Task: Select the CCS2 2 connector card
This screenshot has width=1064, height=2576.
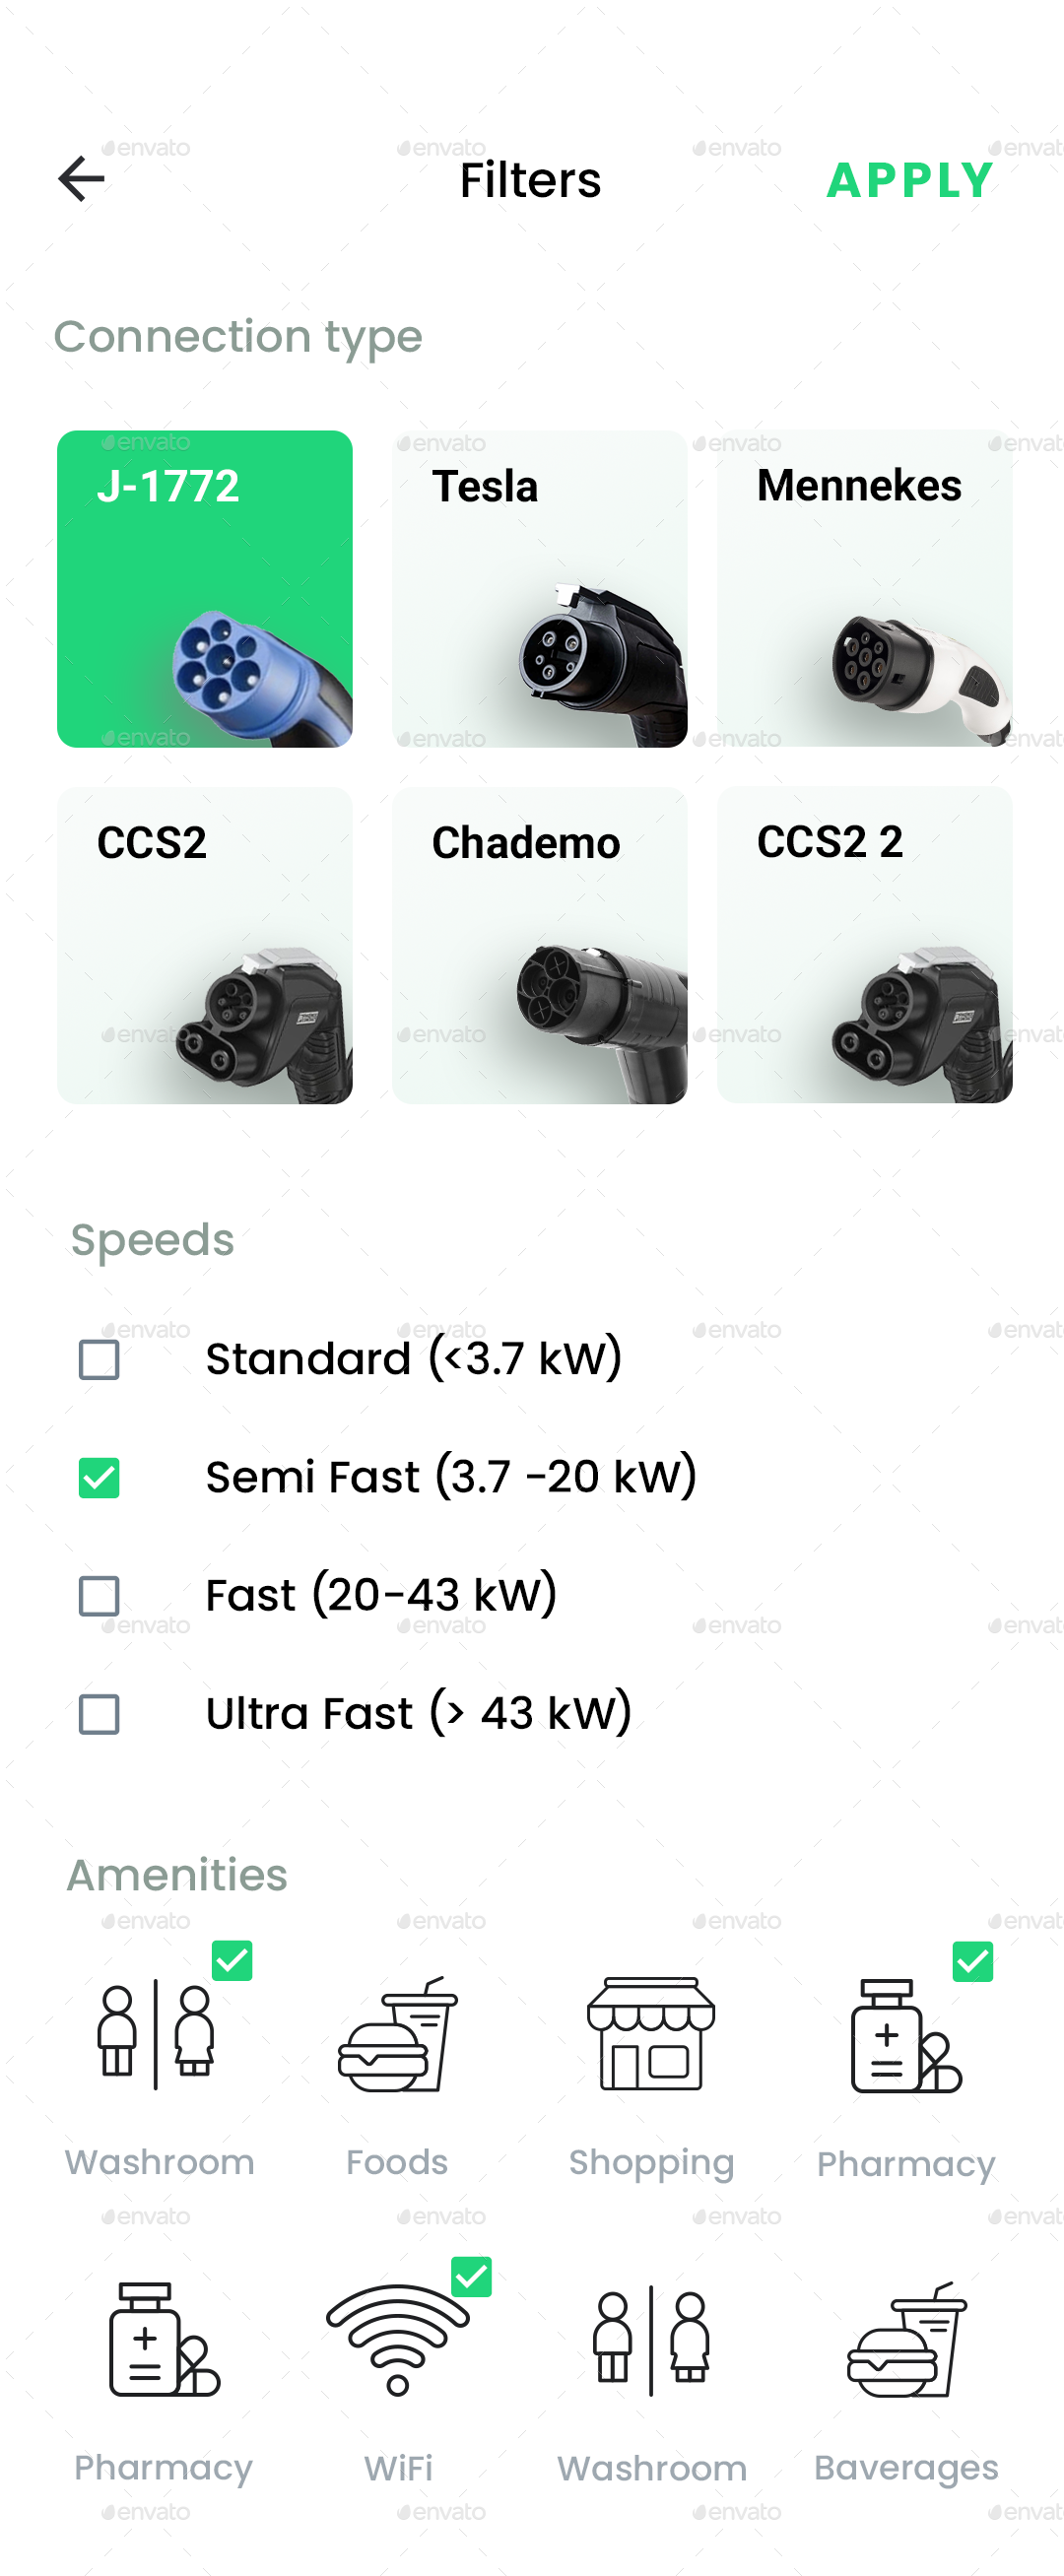Action: pos(864,945)
